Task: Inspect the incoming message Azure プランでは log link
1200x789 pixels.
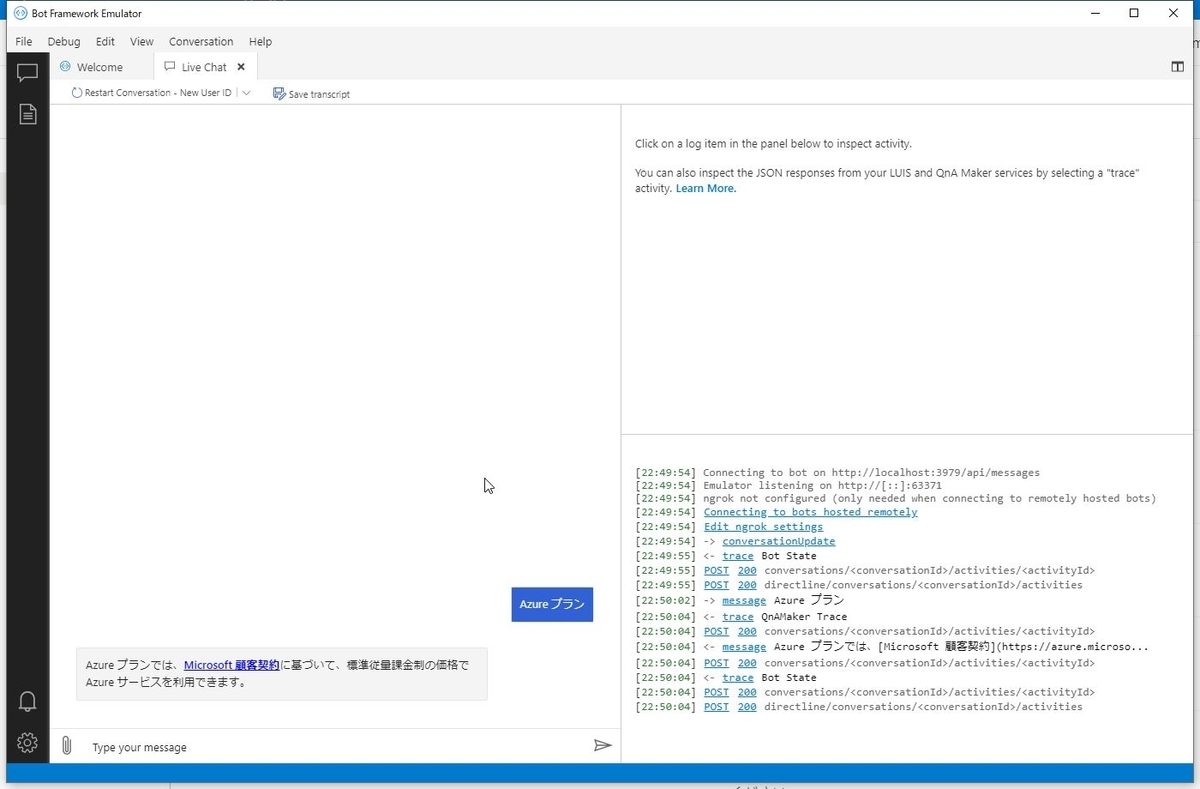Action: point(744,647)
